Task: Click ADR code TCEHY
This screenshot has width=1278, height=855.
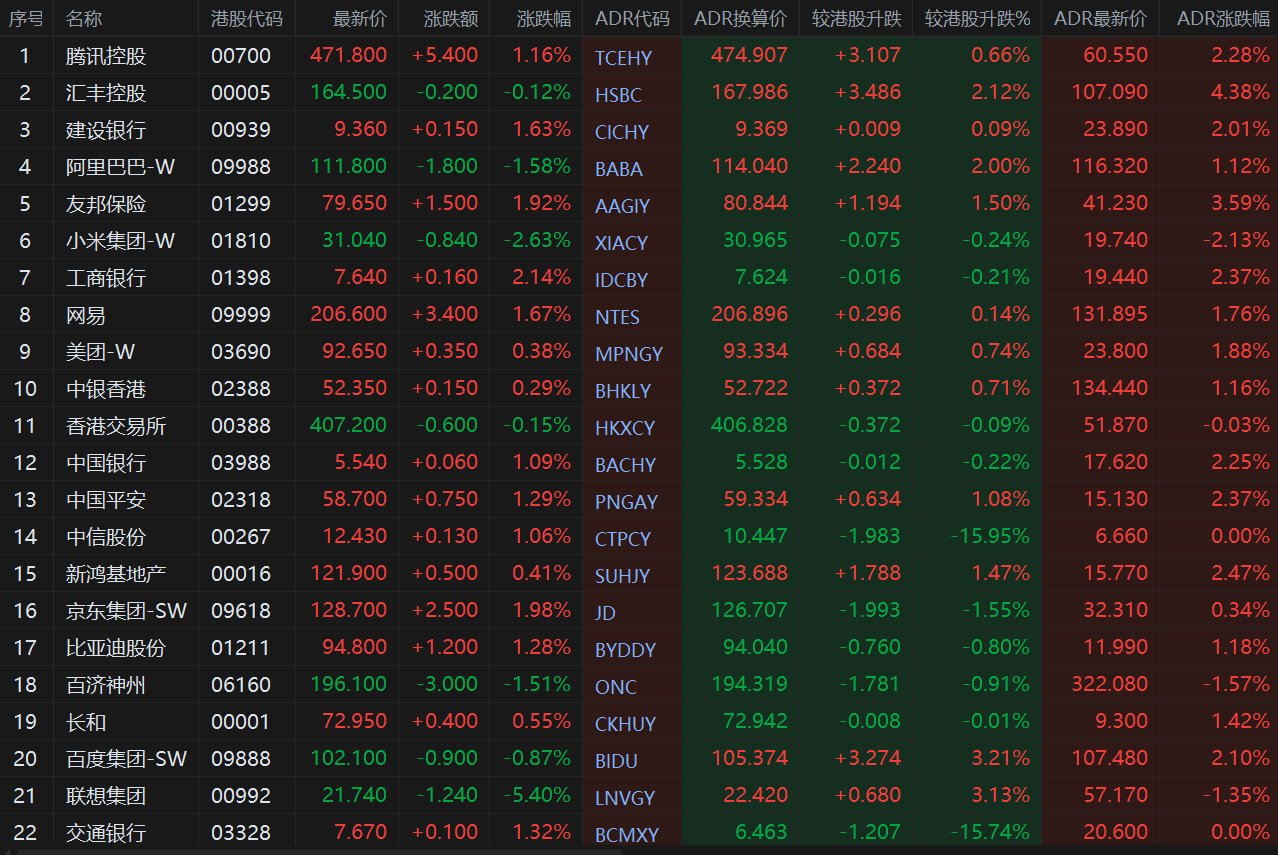Action: pos(623,58)
